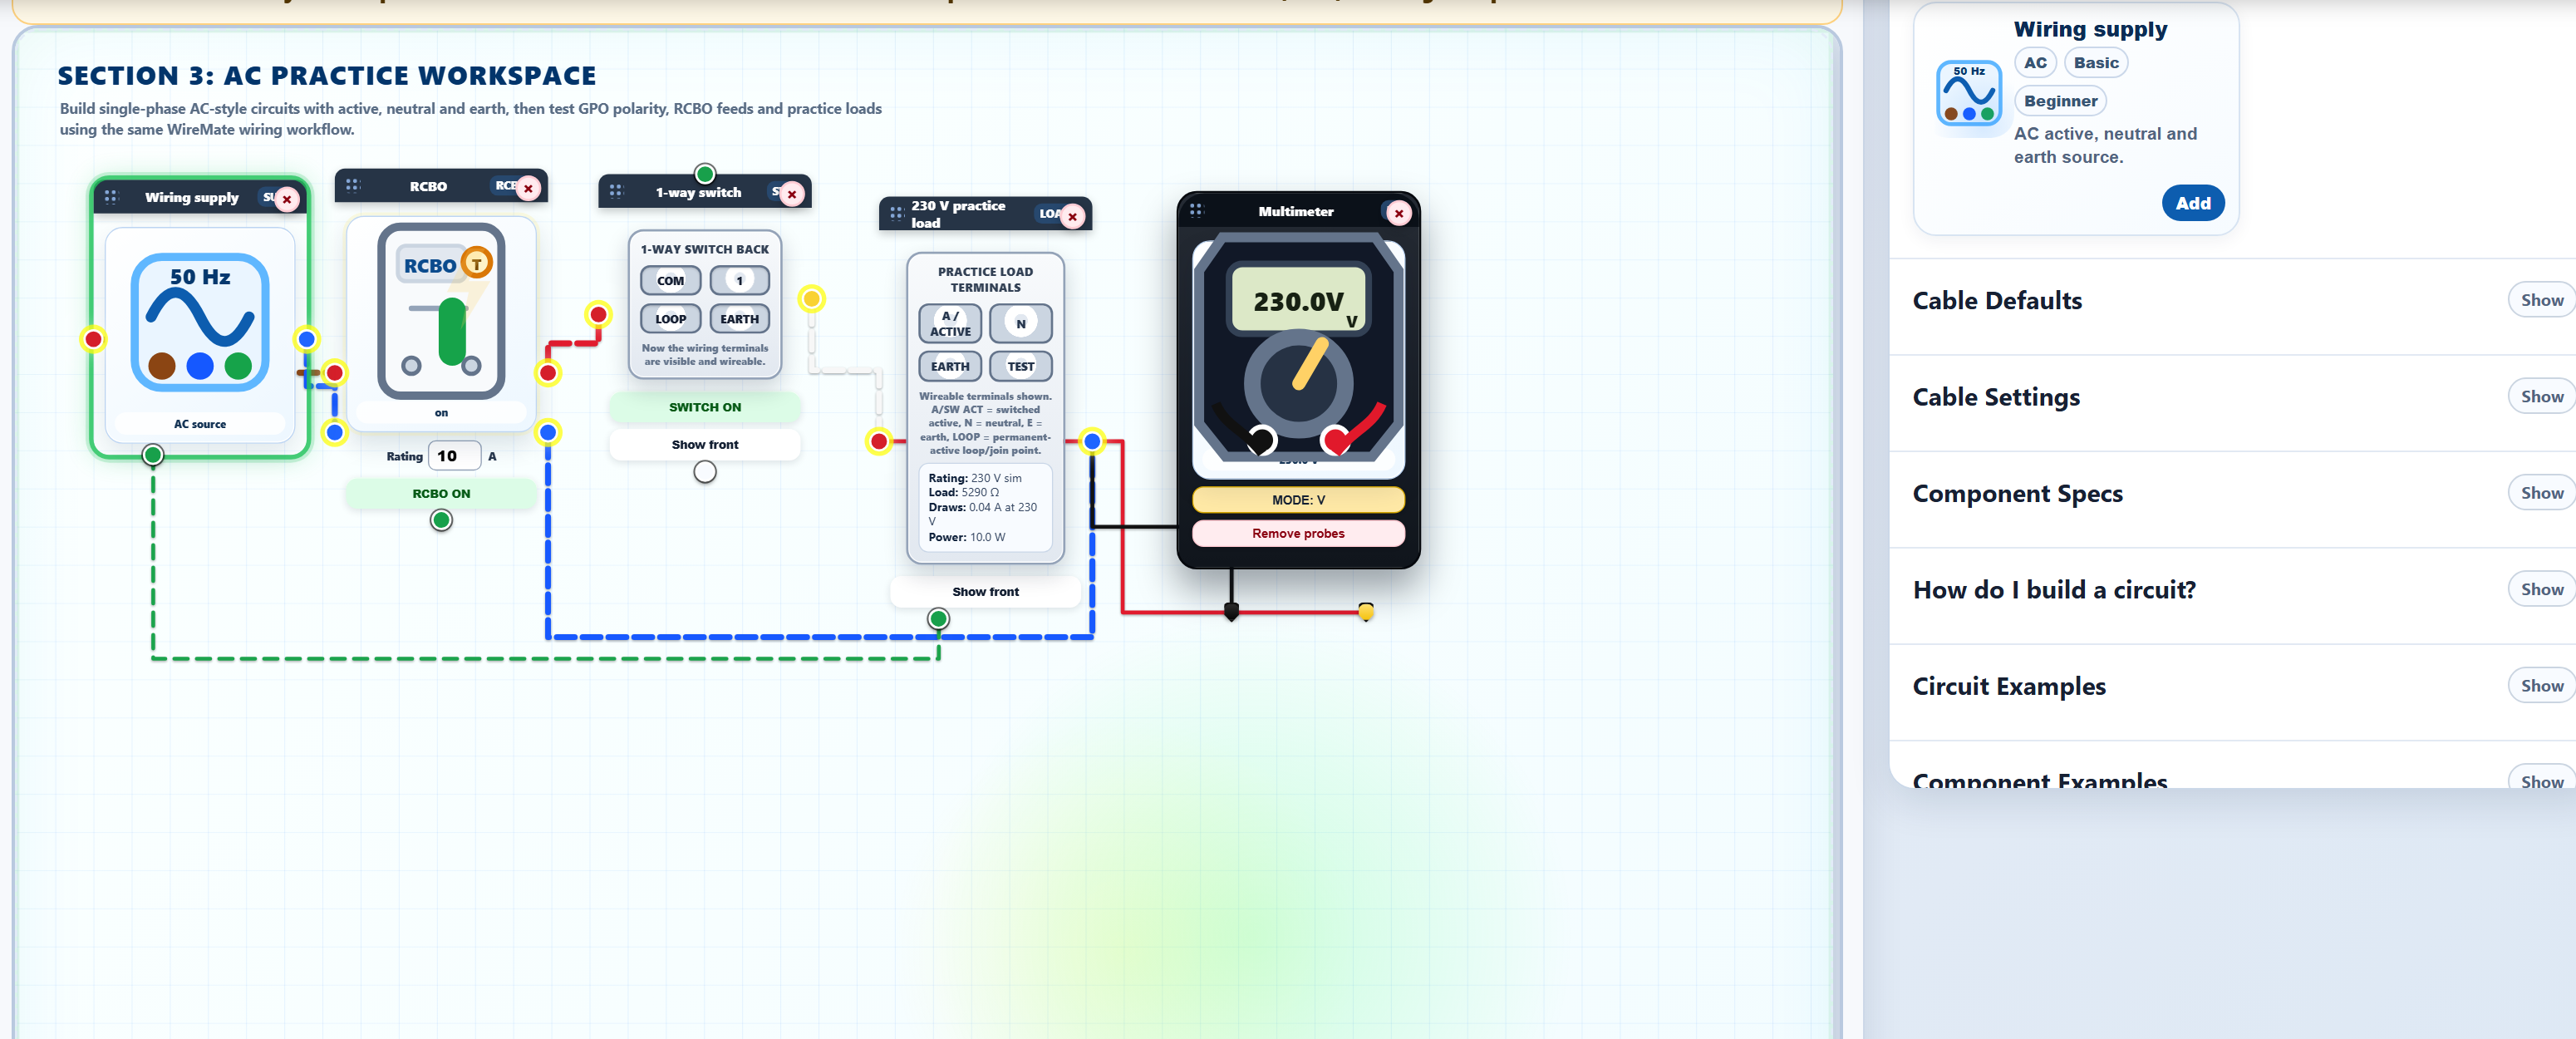Click the RCBO blue input node

pos(335,433)
